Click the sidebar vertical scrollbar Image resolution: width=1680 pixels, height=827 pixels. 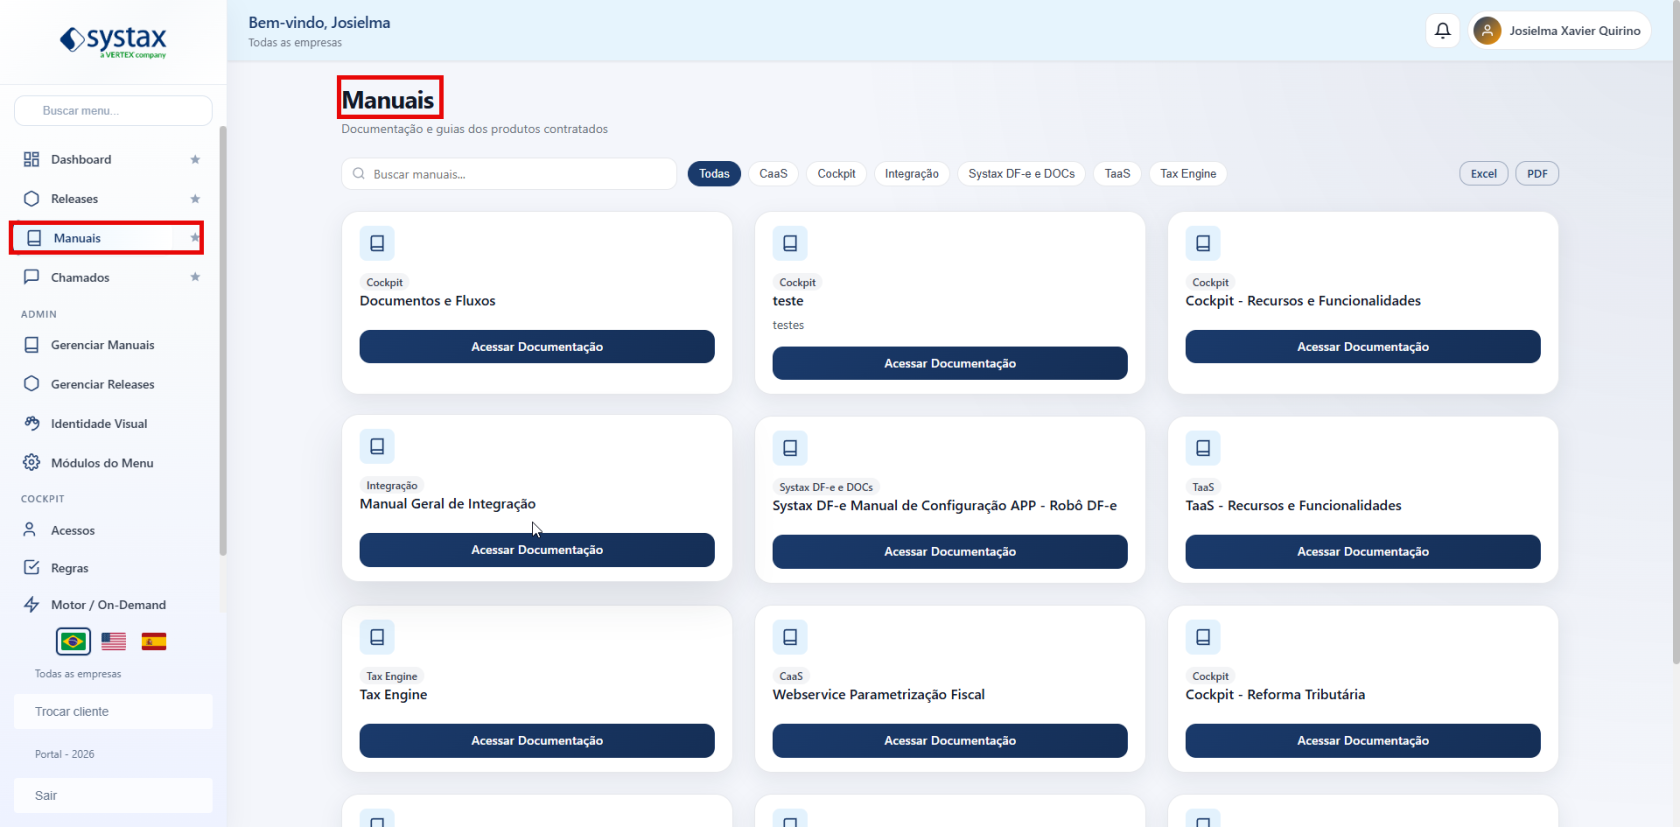(223, 340)
